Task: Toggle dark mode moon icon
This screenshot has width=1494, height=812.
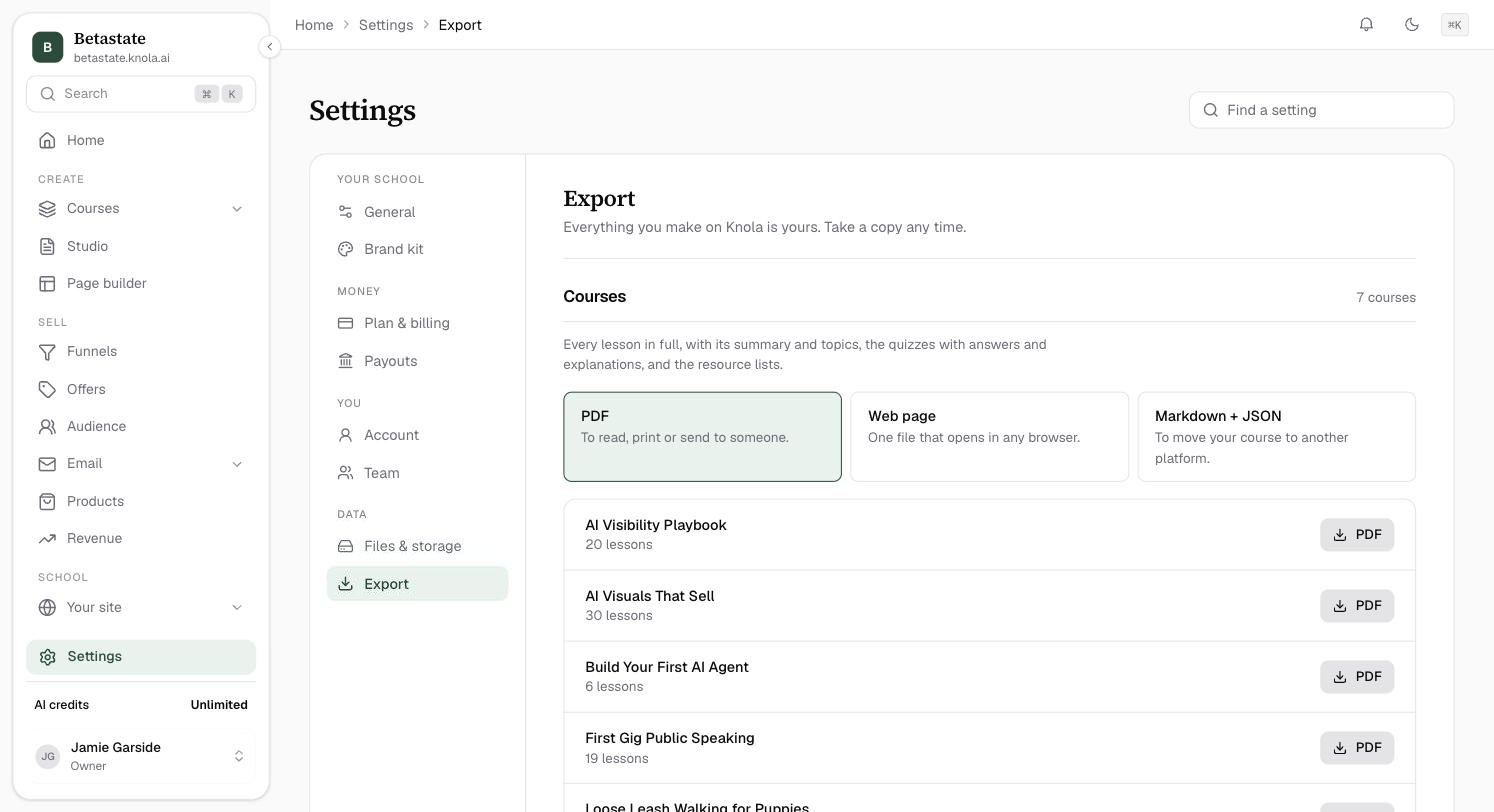Action: [x=1412, y=24]
